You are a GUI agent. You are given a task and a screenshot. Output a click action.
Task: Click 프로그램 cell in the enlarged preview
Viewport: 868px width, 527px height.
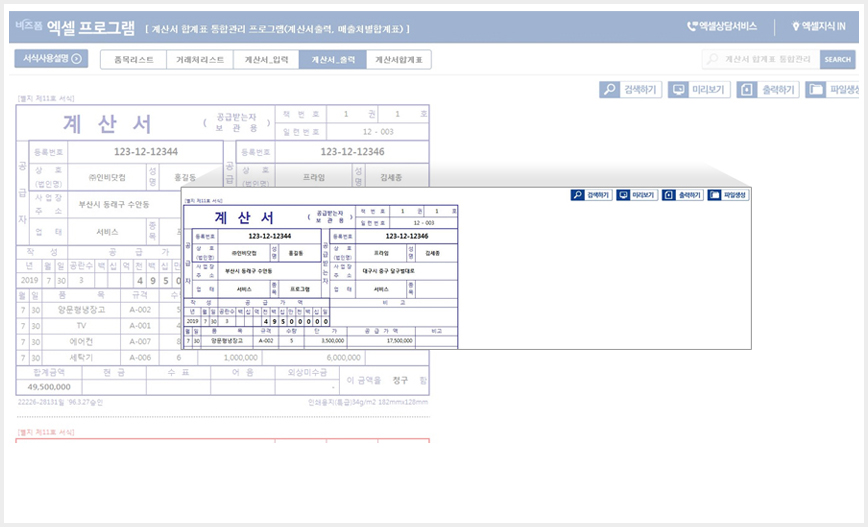(x=299, y=289)
